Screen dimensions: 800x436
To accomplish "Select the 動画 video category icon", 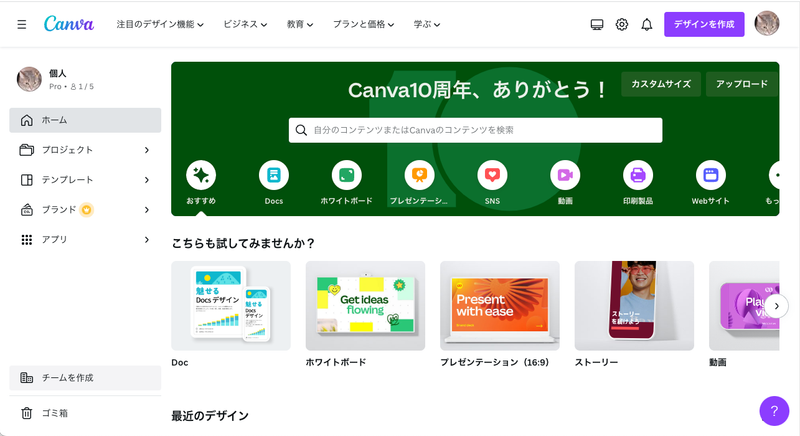I will pyautogui.click(x=565, y=175).
